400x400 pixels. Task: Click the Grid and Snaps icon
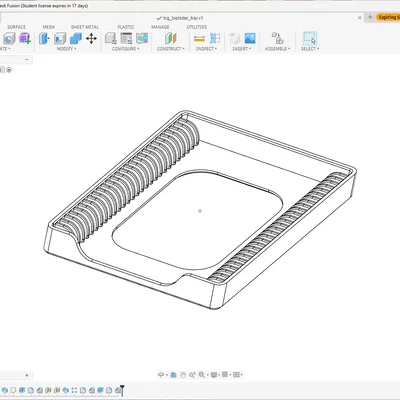(225, 375)
